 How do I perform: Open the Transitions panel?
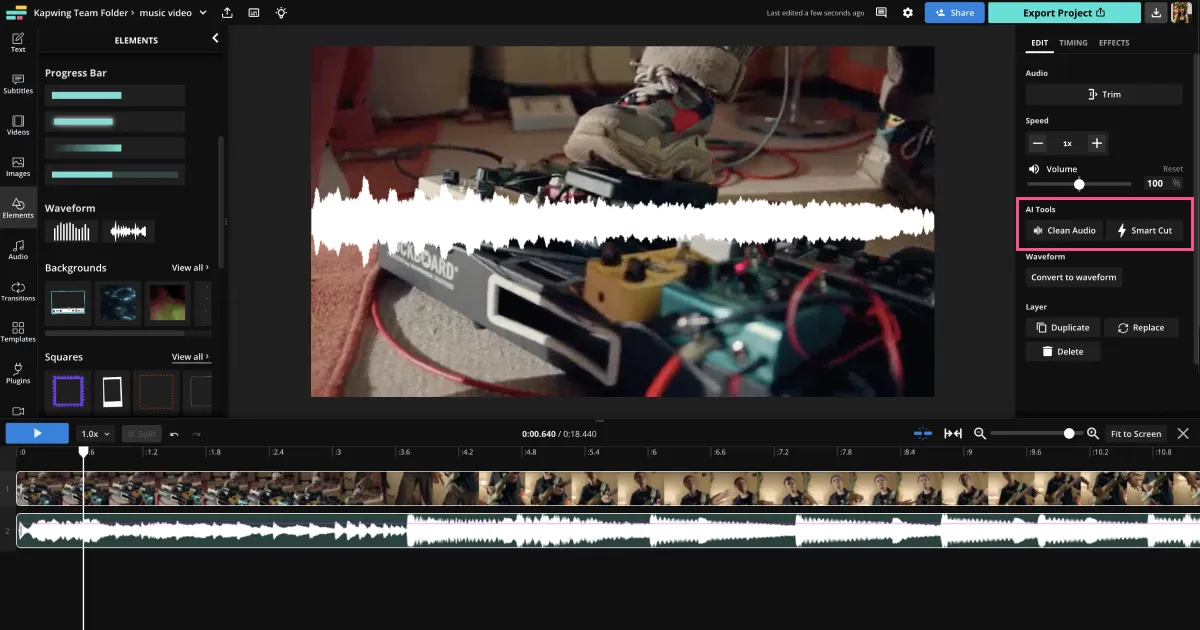(17, 291)
